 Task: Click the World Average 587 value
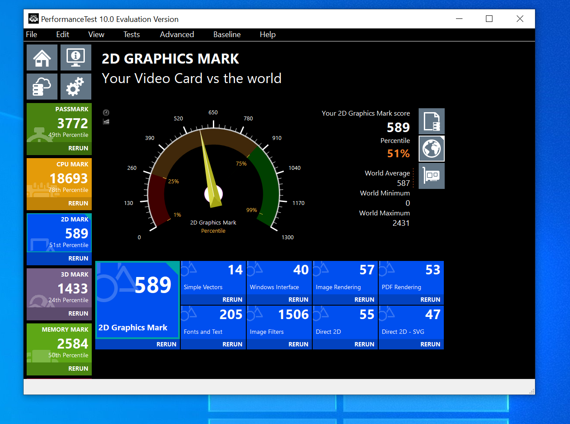click(x=403, y=183)
